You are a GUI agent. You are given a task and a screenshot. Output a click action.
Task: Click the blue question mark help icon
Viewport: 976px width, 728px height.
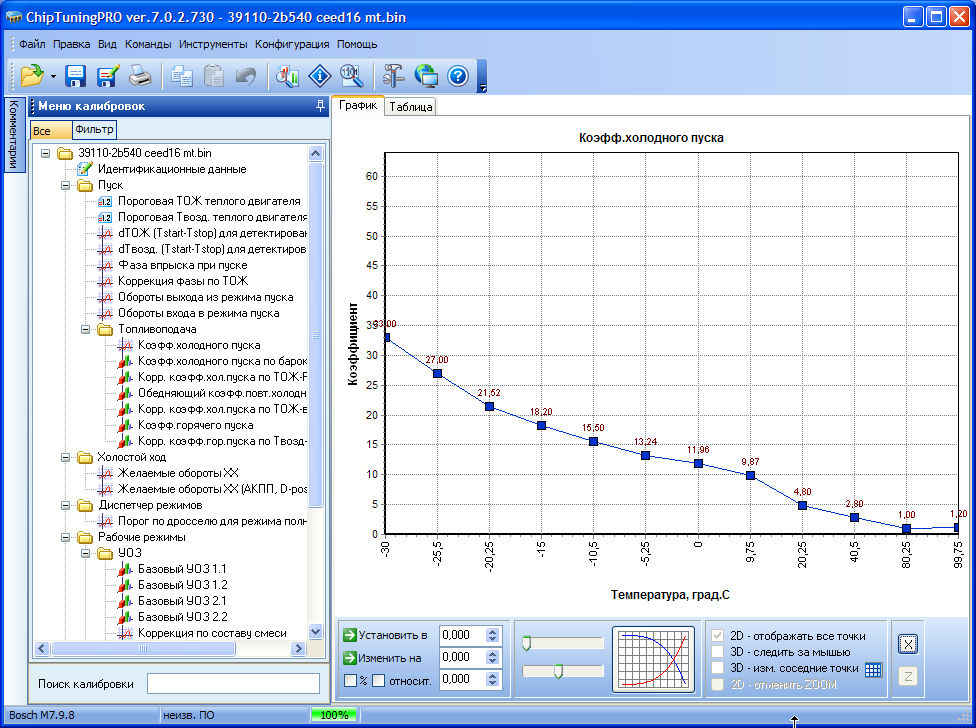(x=458, y=76)
